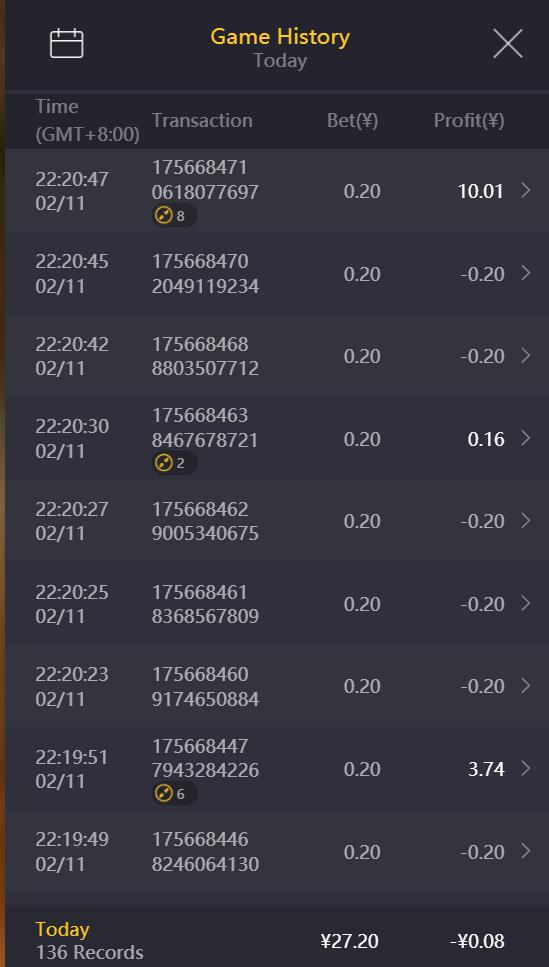The image size is (549, 967).
Task: Select transaction 1756684710618077697 entry
Action: point(205,179)
